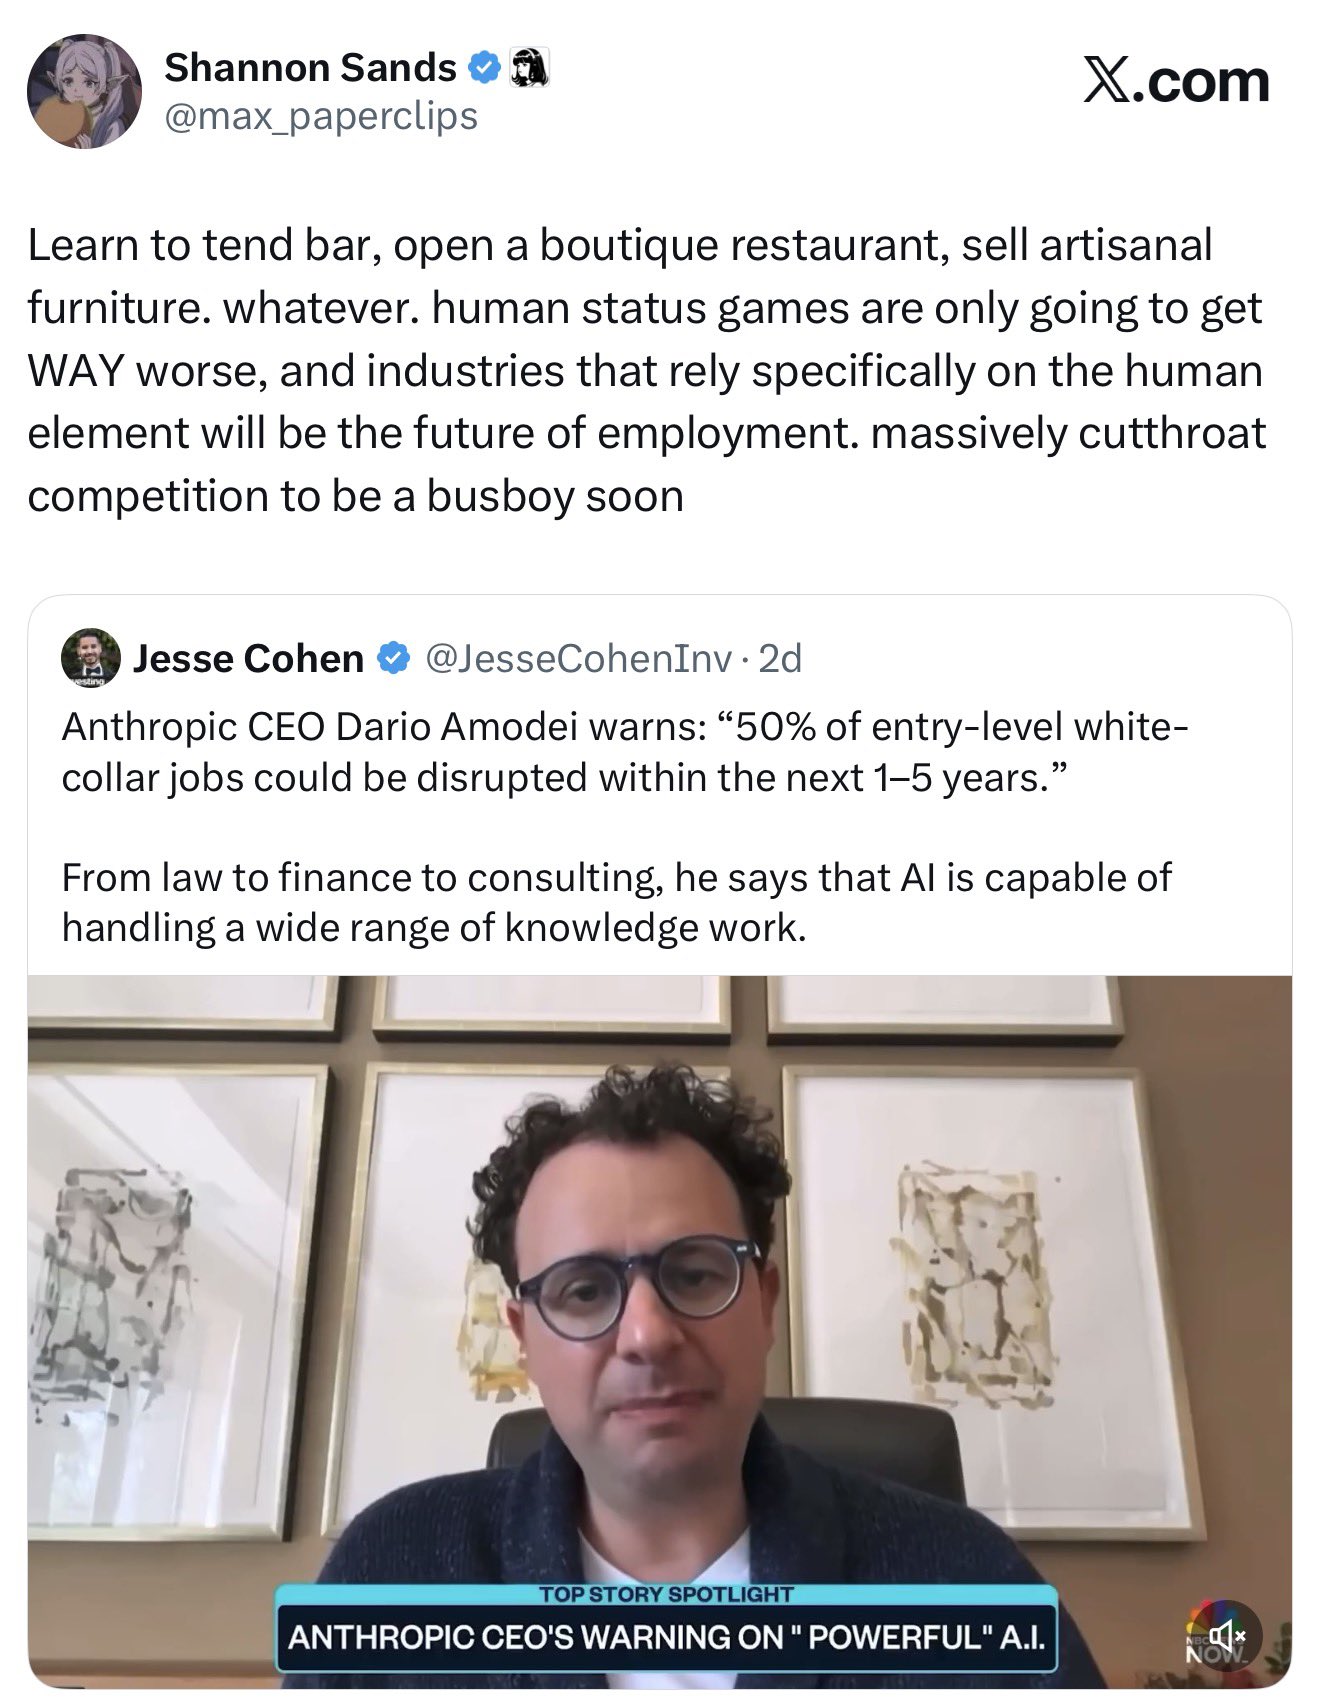Click the blue verified badge beside Shannon Sands
Image resolution: width=1320 pixels, height=1707 pixels.
485,68
